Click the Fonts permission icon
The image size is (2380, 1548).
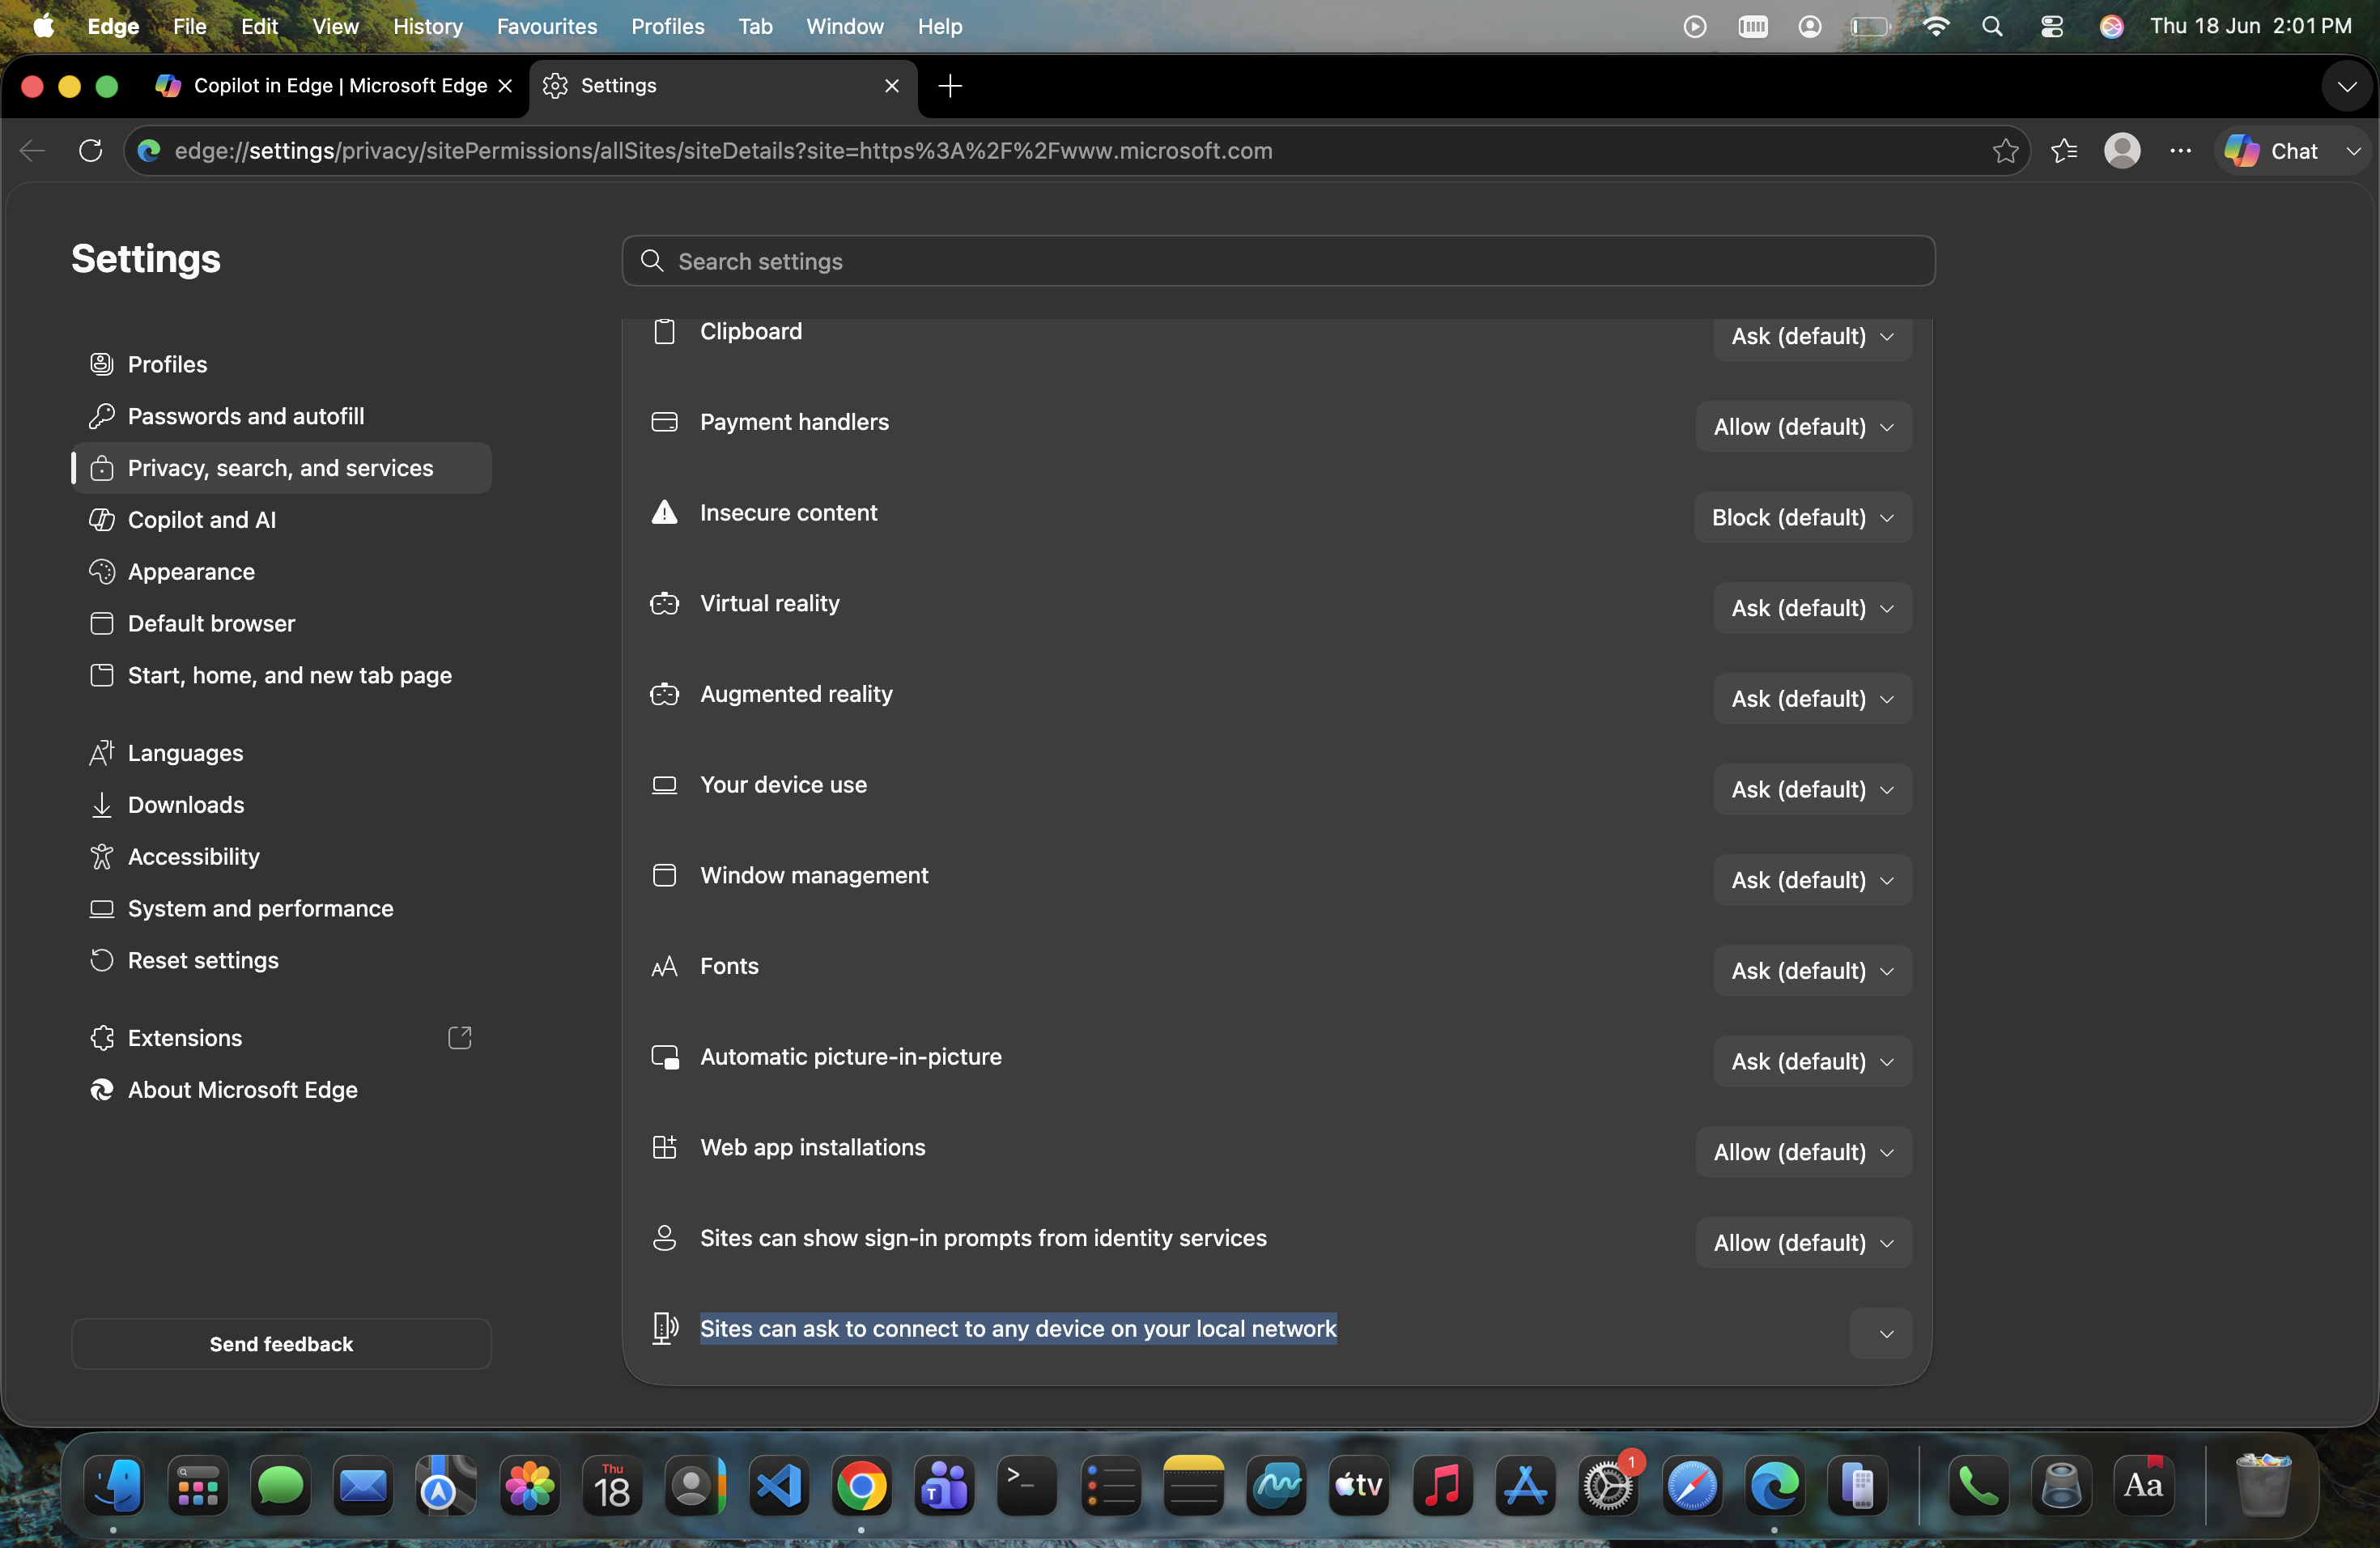point(665,967)
